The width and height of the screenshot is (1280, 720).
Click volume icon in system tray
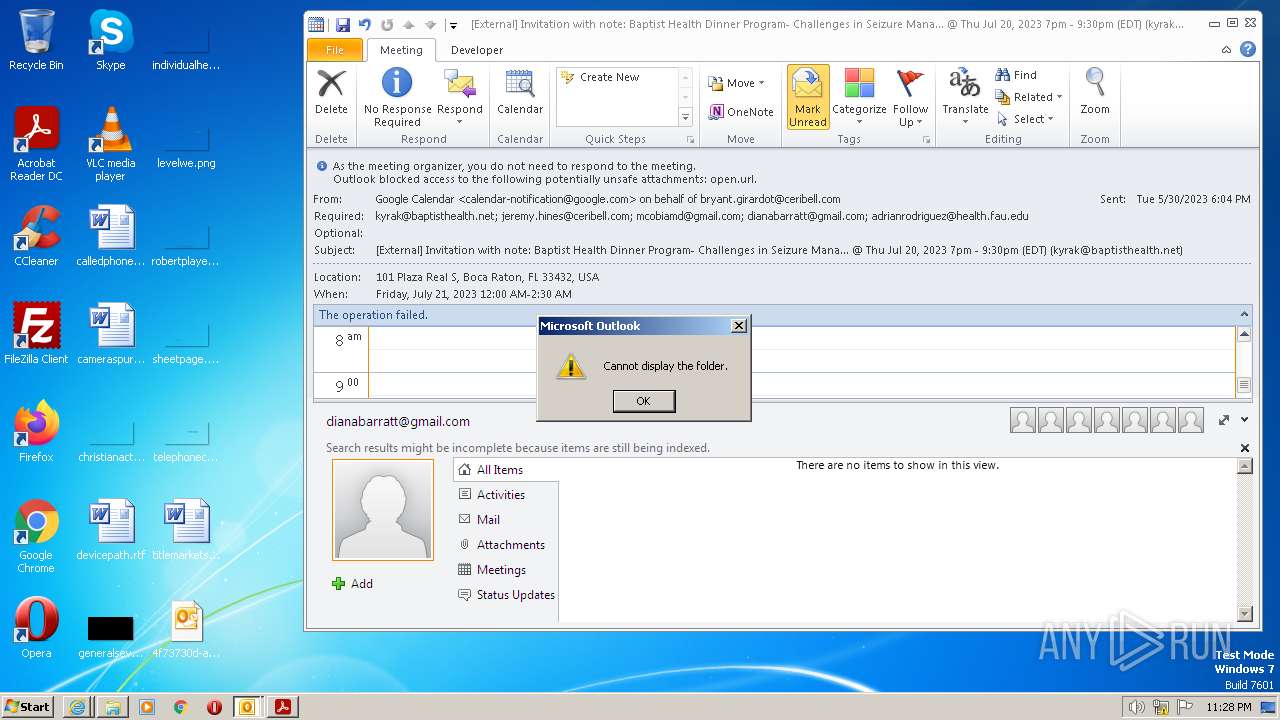(x=1137, y=707)
